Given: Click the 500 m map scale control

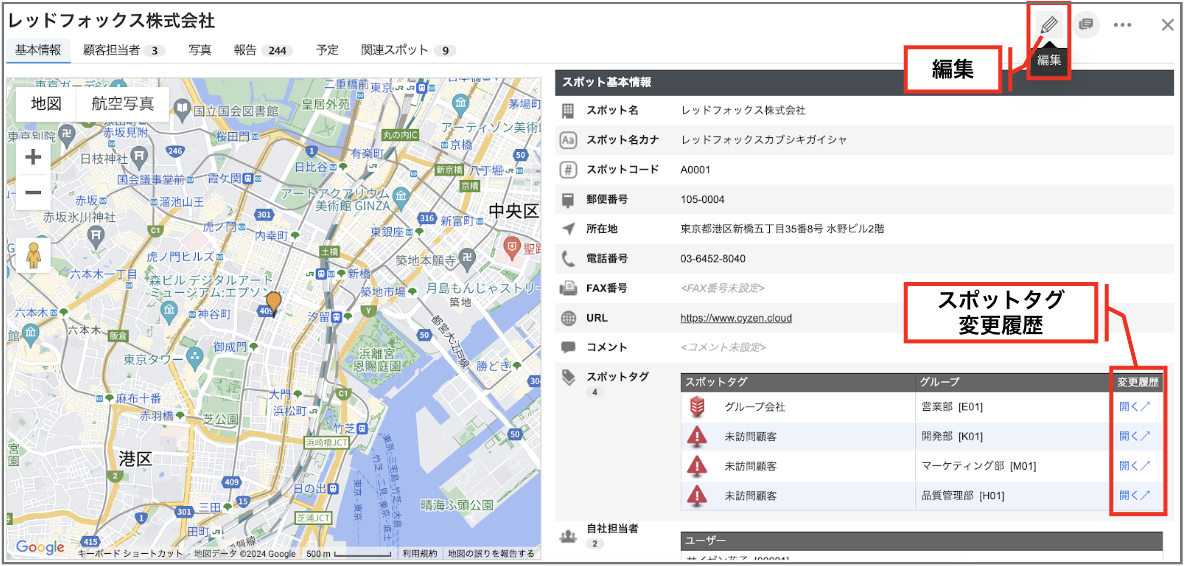Looking at the screenshot, I should point(351,554).
